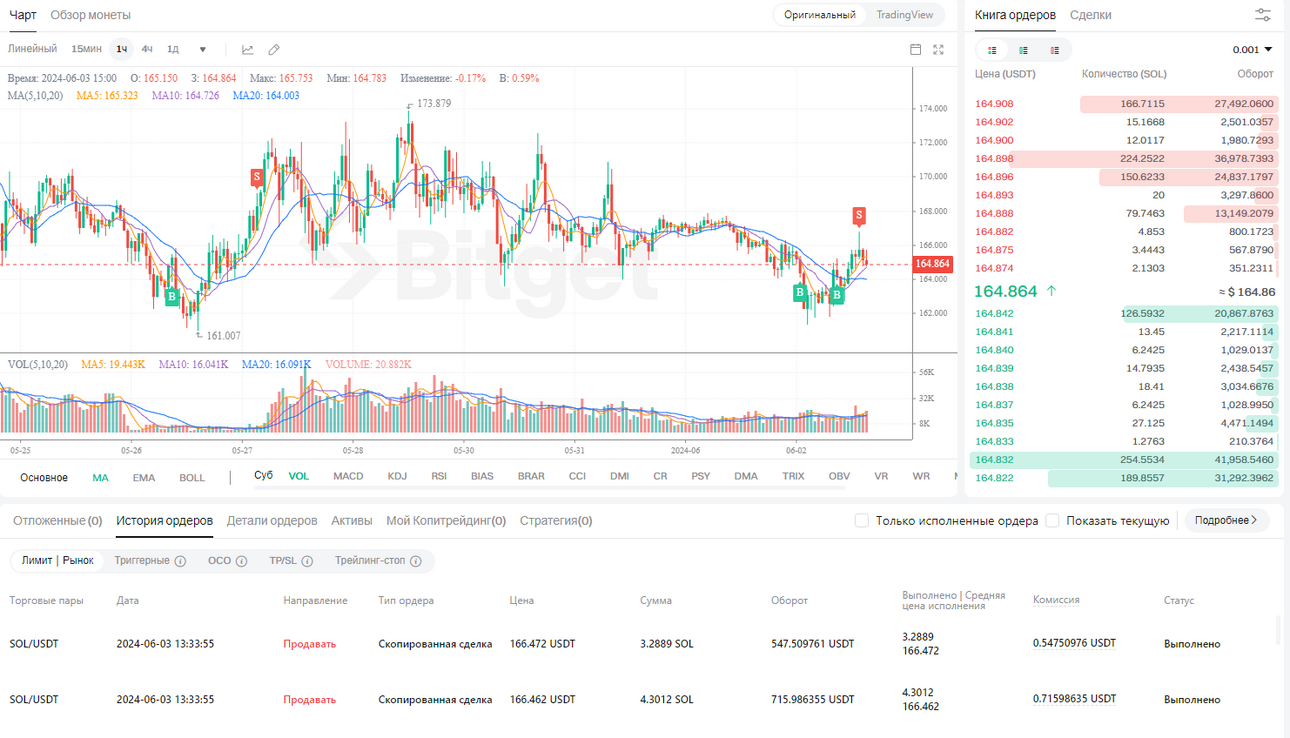1290x738 pixels.
Task: Open the Отложенные (0) tab
Action: [x=57, y=520]
